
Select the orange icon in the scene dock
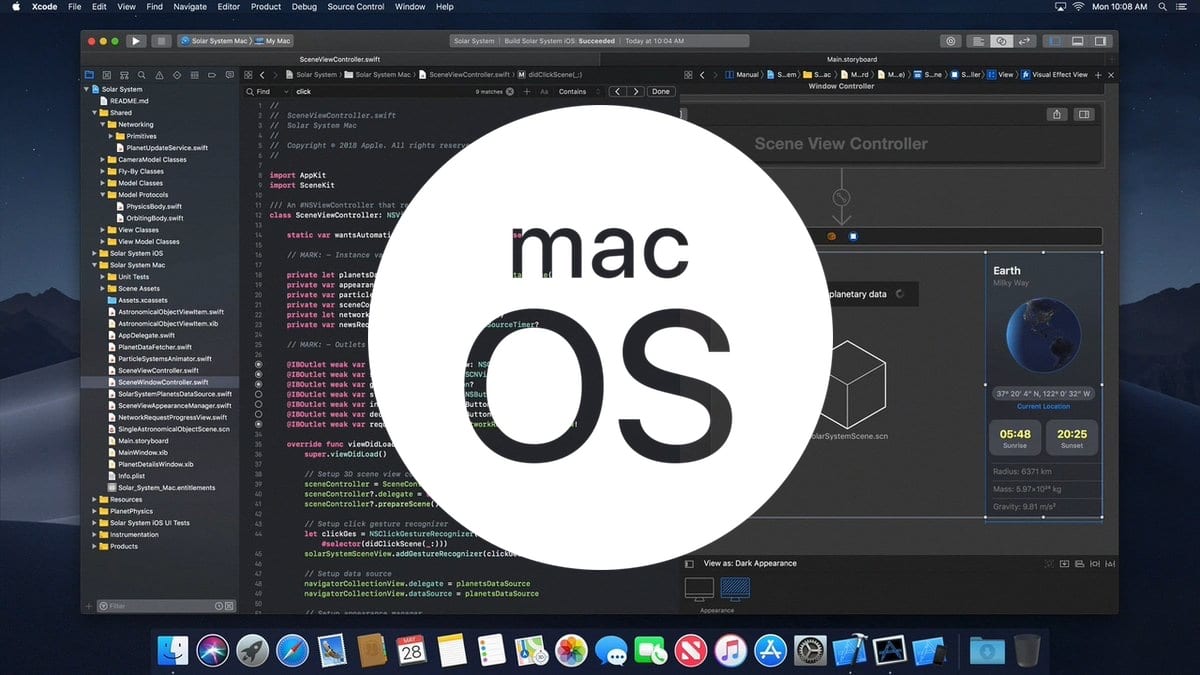(831, 237)
